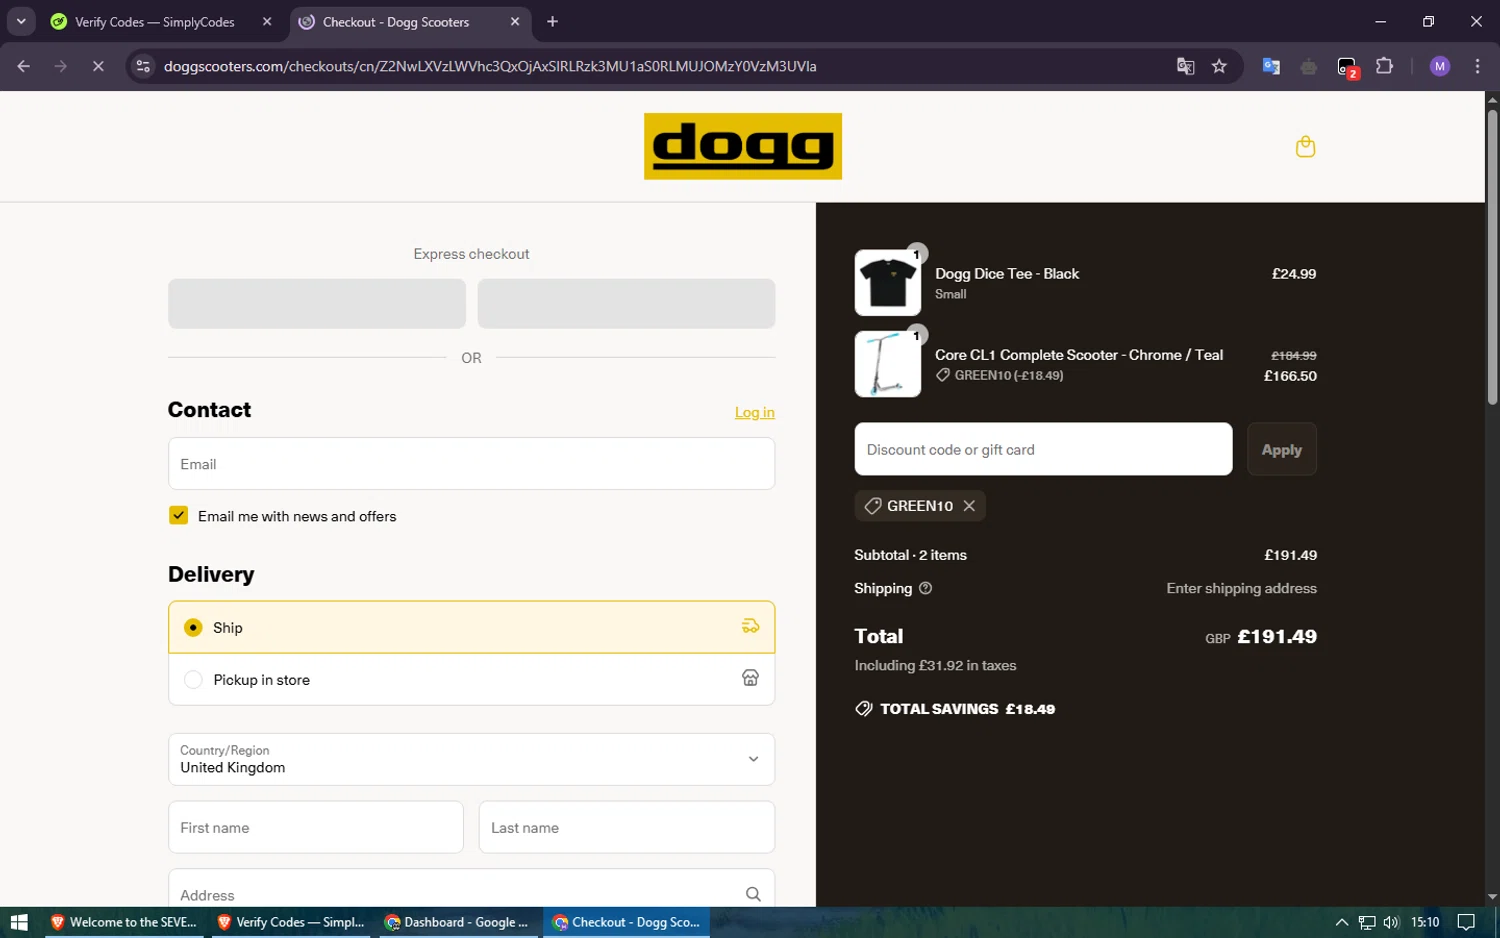This screenshot has height=938, width=1500.
Task: Click the Apply discount button
Action: click(1282, 449)
